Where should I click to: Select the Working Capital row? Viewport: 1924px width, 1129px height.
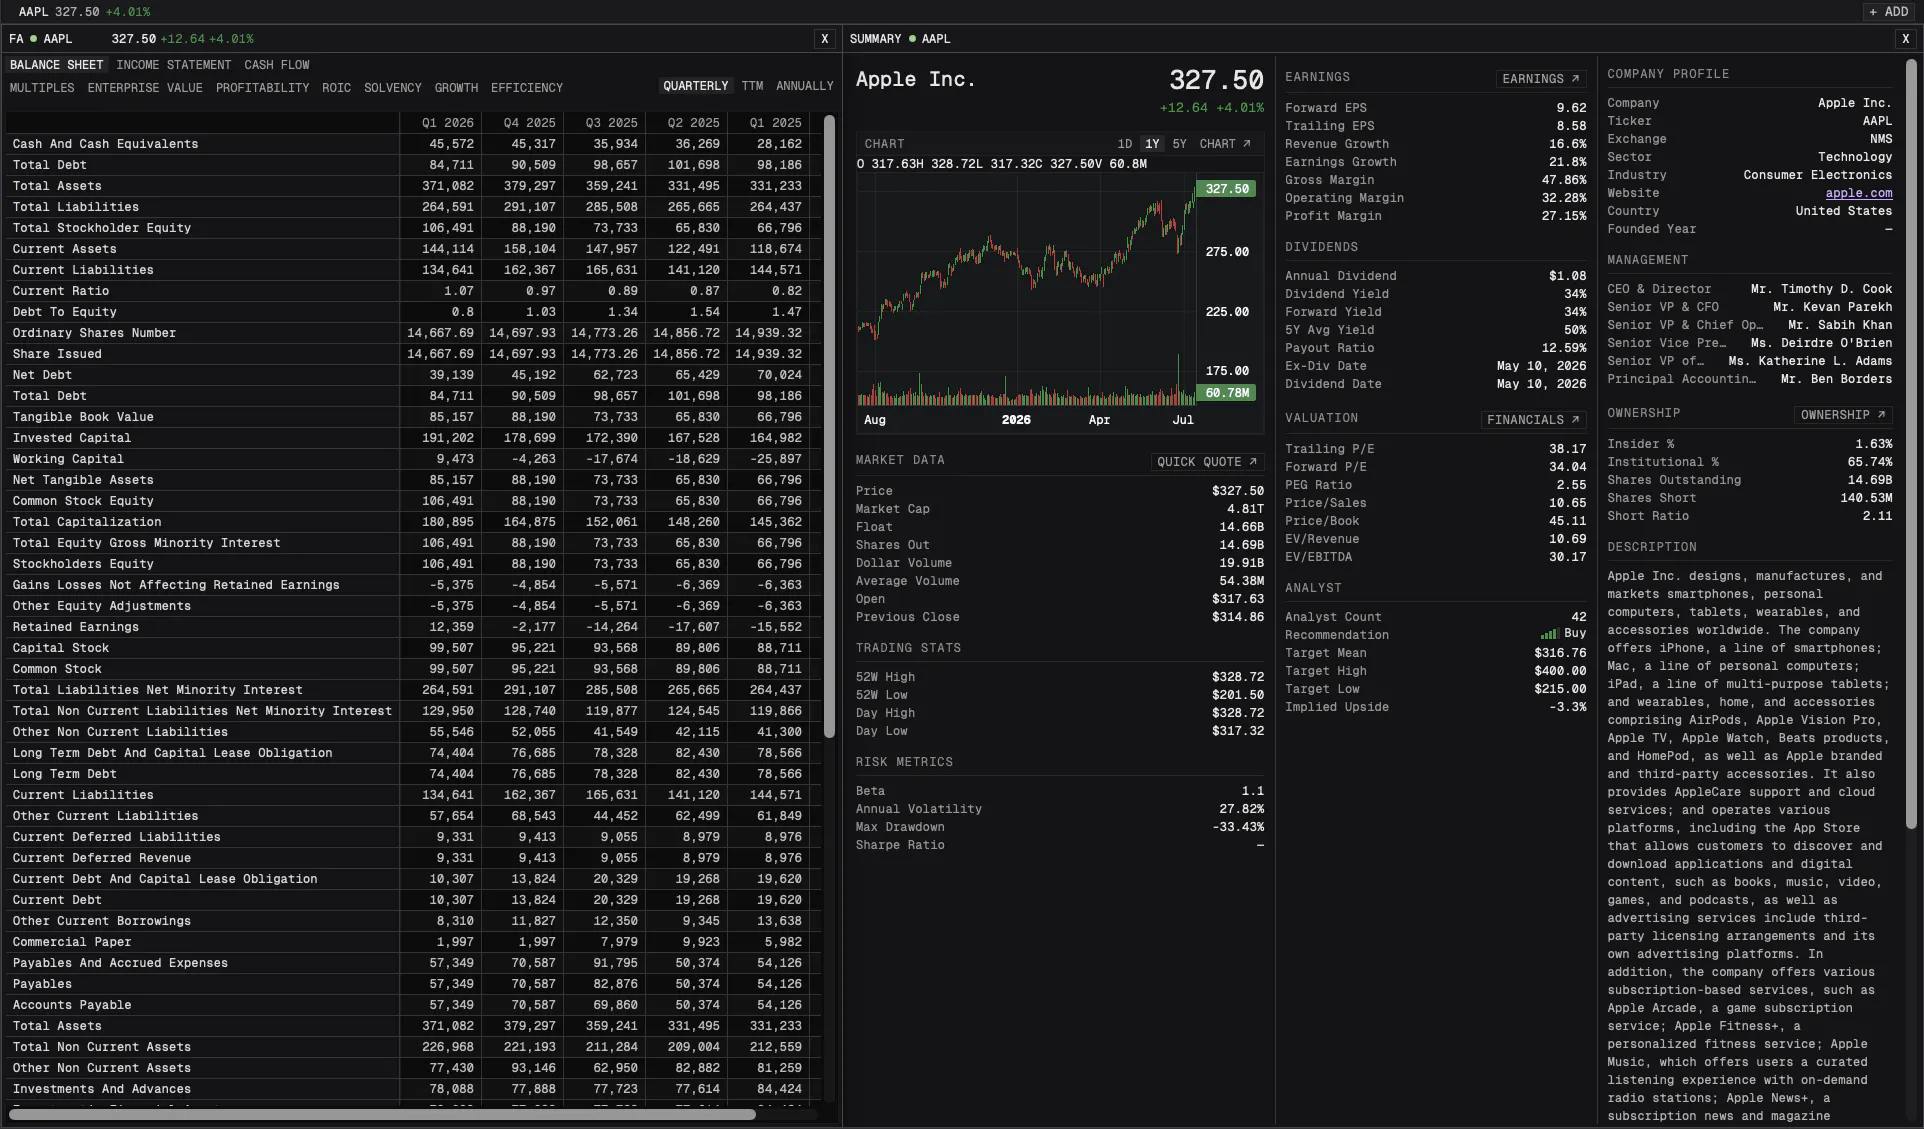(412, 459)
